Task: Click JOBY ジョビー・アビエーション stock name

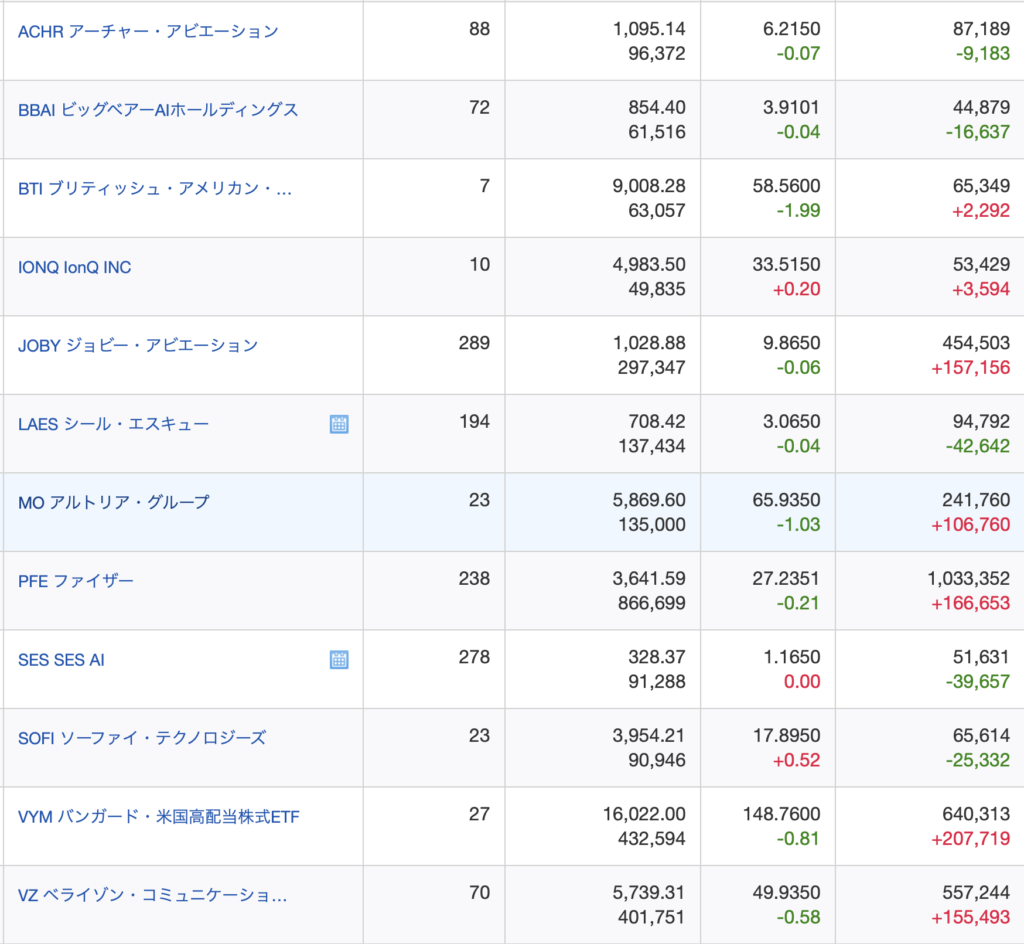Action: (138, 345)
